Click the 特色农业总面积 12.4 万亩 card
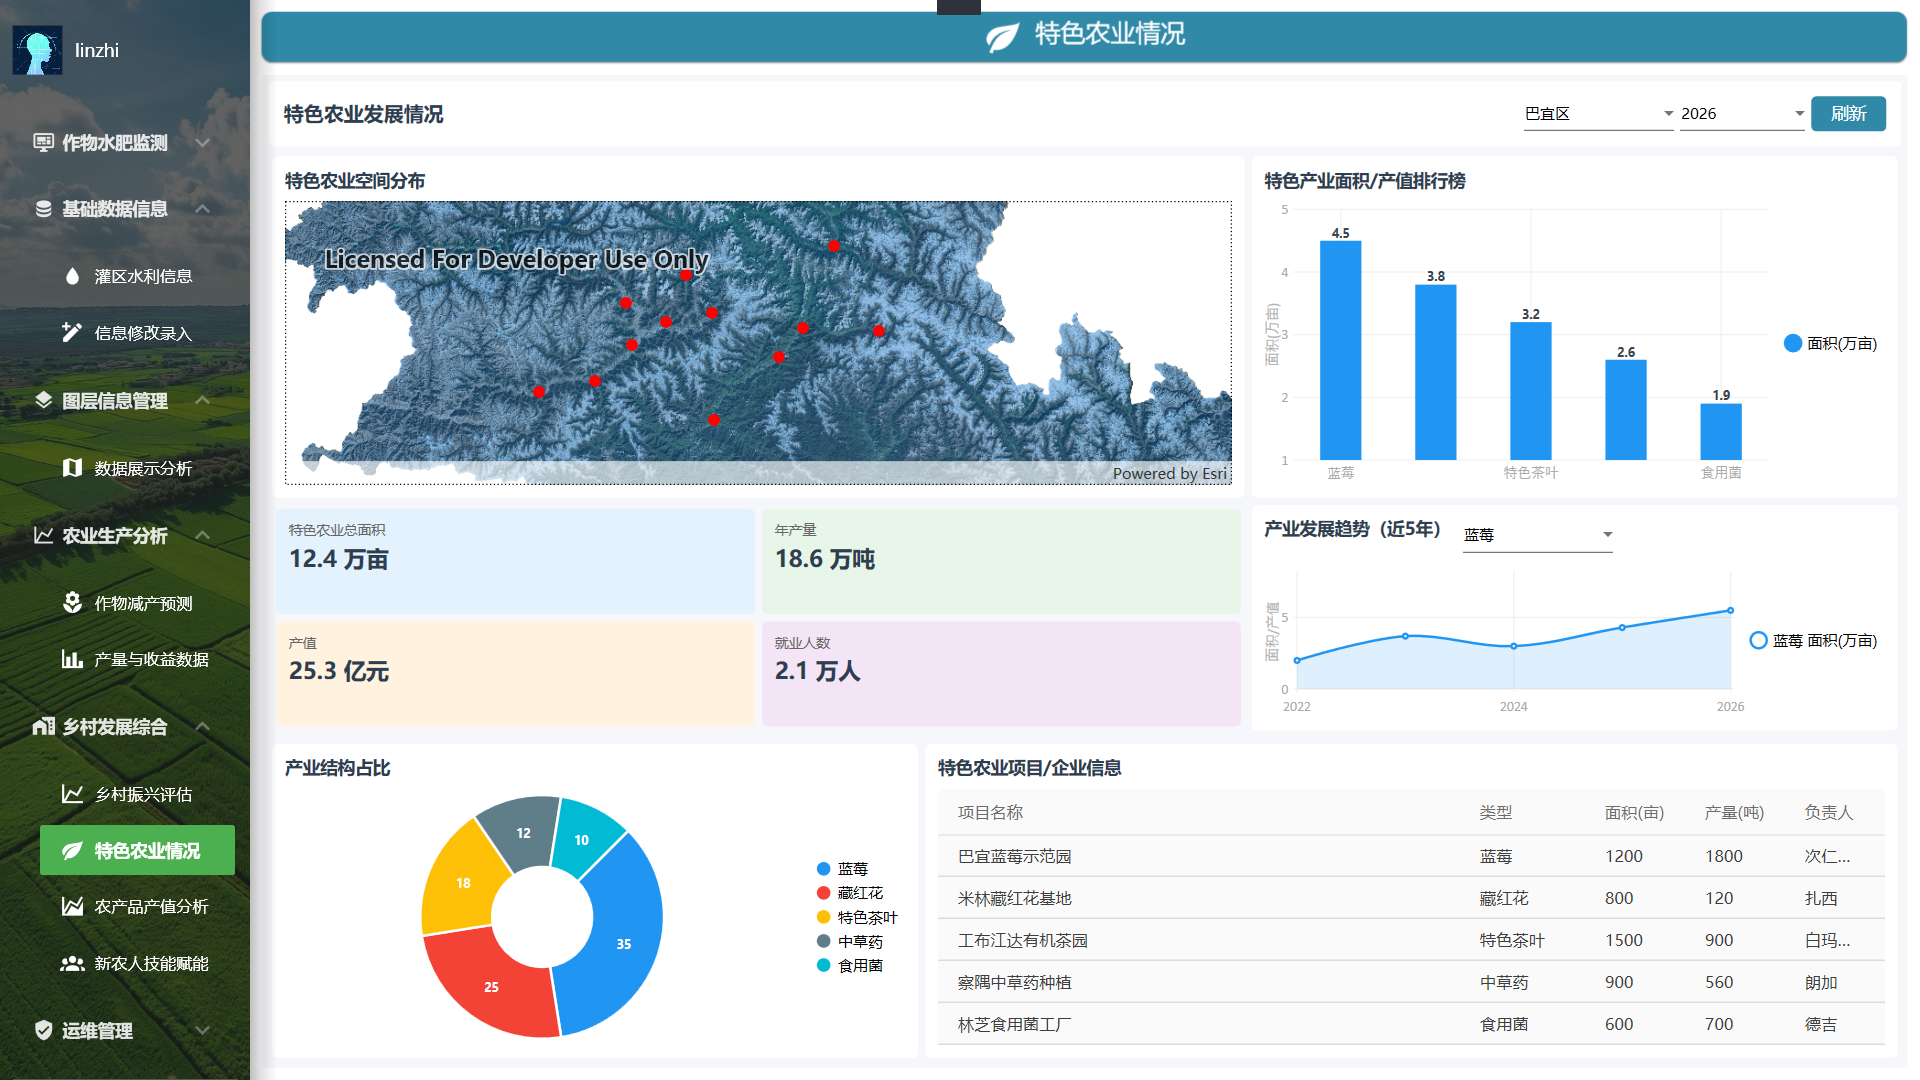 point(515,561)
